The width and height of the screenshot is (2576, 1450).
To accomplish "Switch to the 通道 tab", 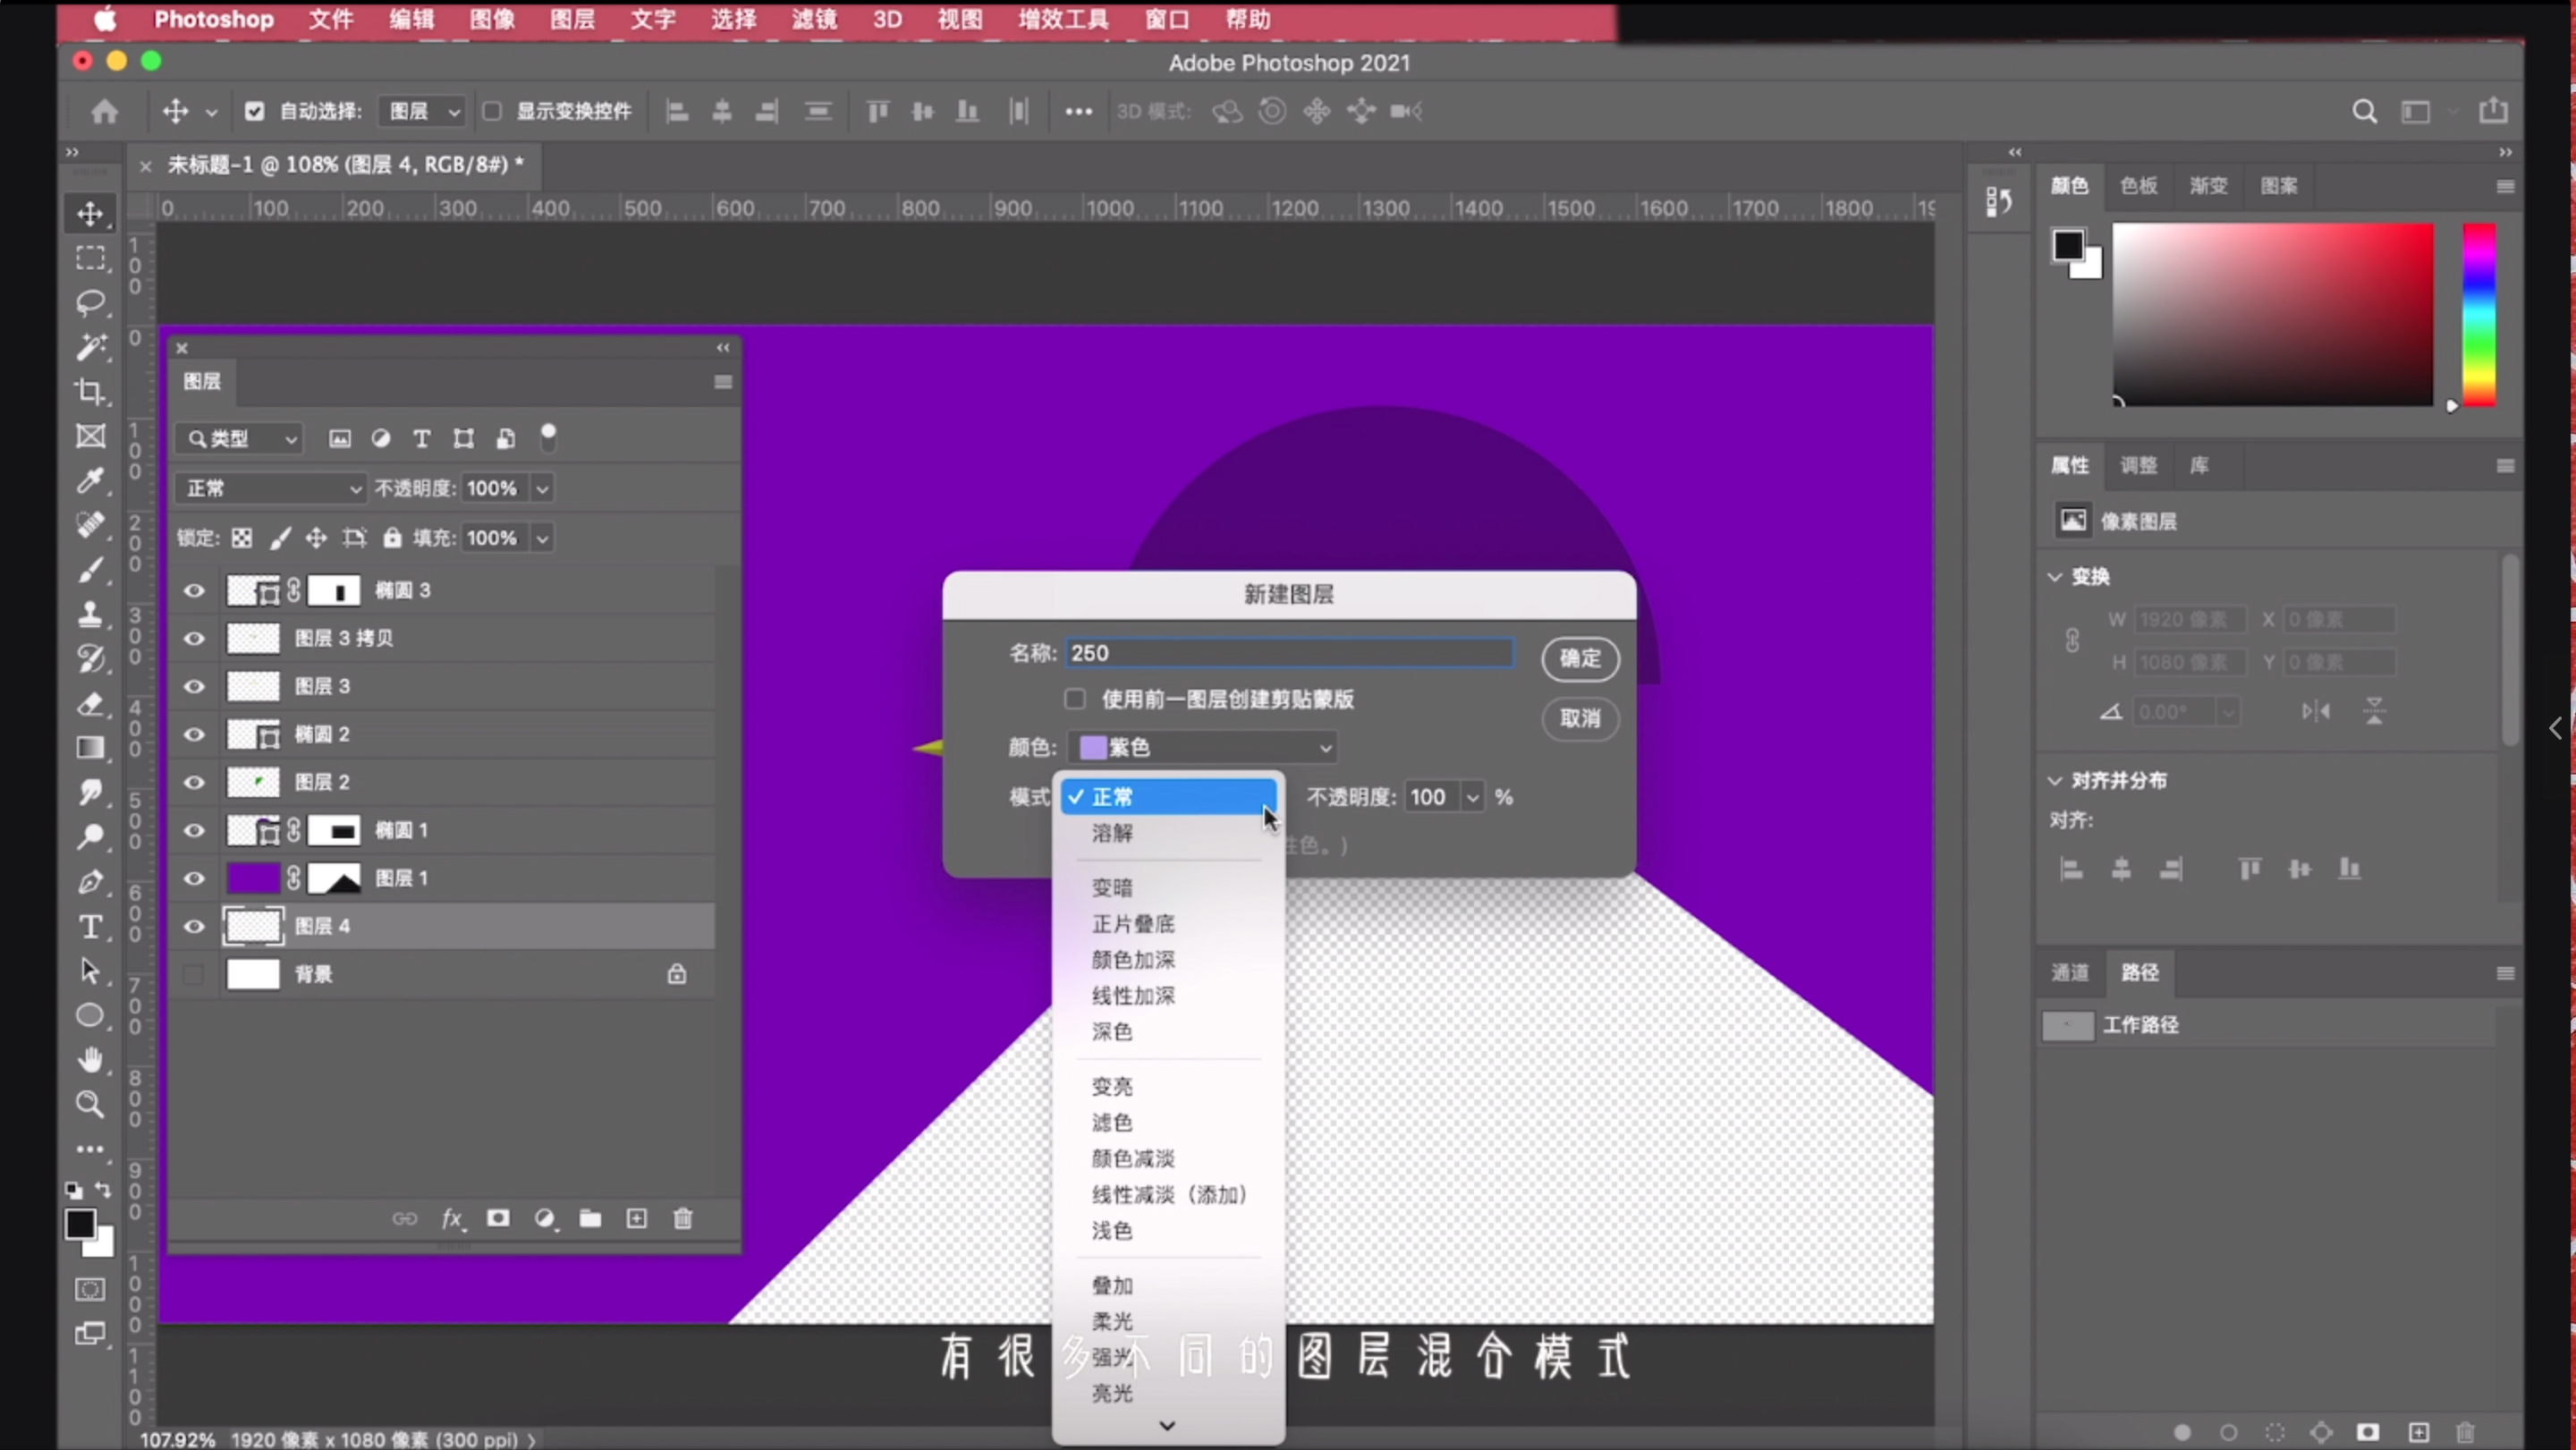I will (2070, 972).
